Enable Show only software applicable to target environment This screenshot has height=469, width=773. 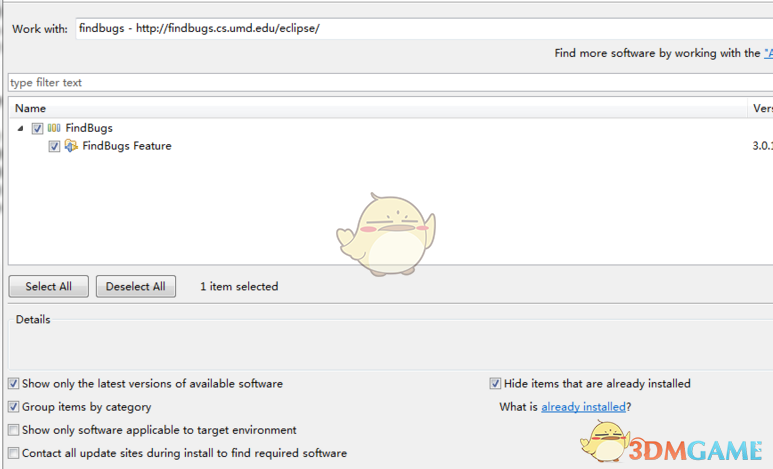13,430
